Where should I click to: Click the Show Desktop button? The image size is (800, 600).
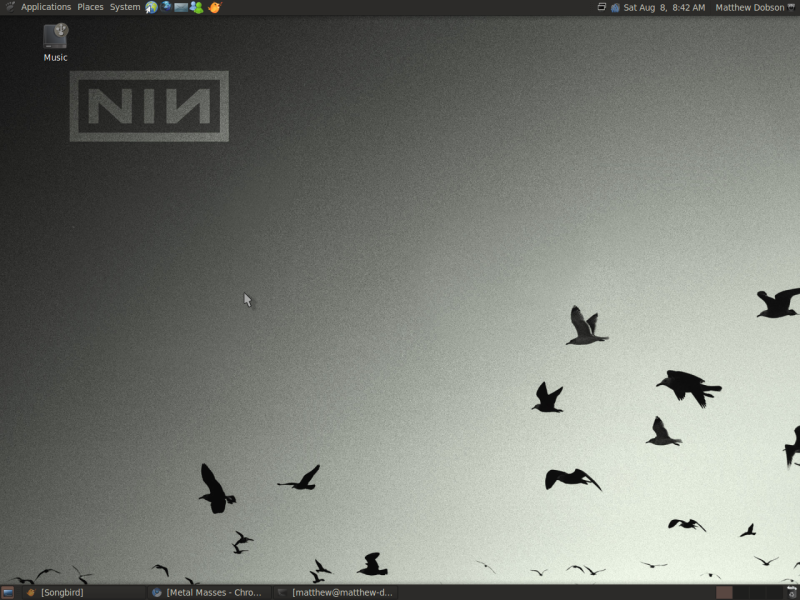point(8,592)
